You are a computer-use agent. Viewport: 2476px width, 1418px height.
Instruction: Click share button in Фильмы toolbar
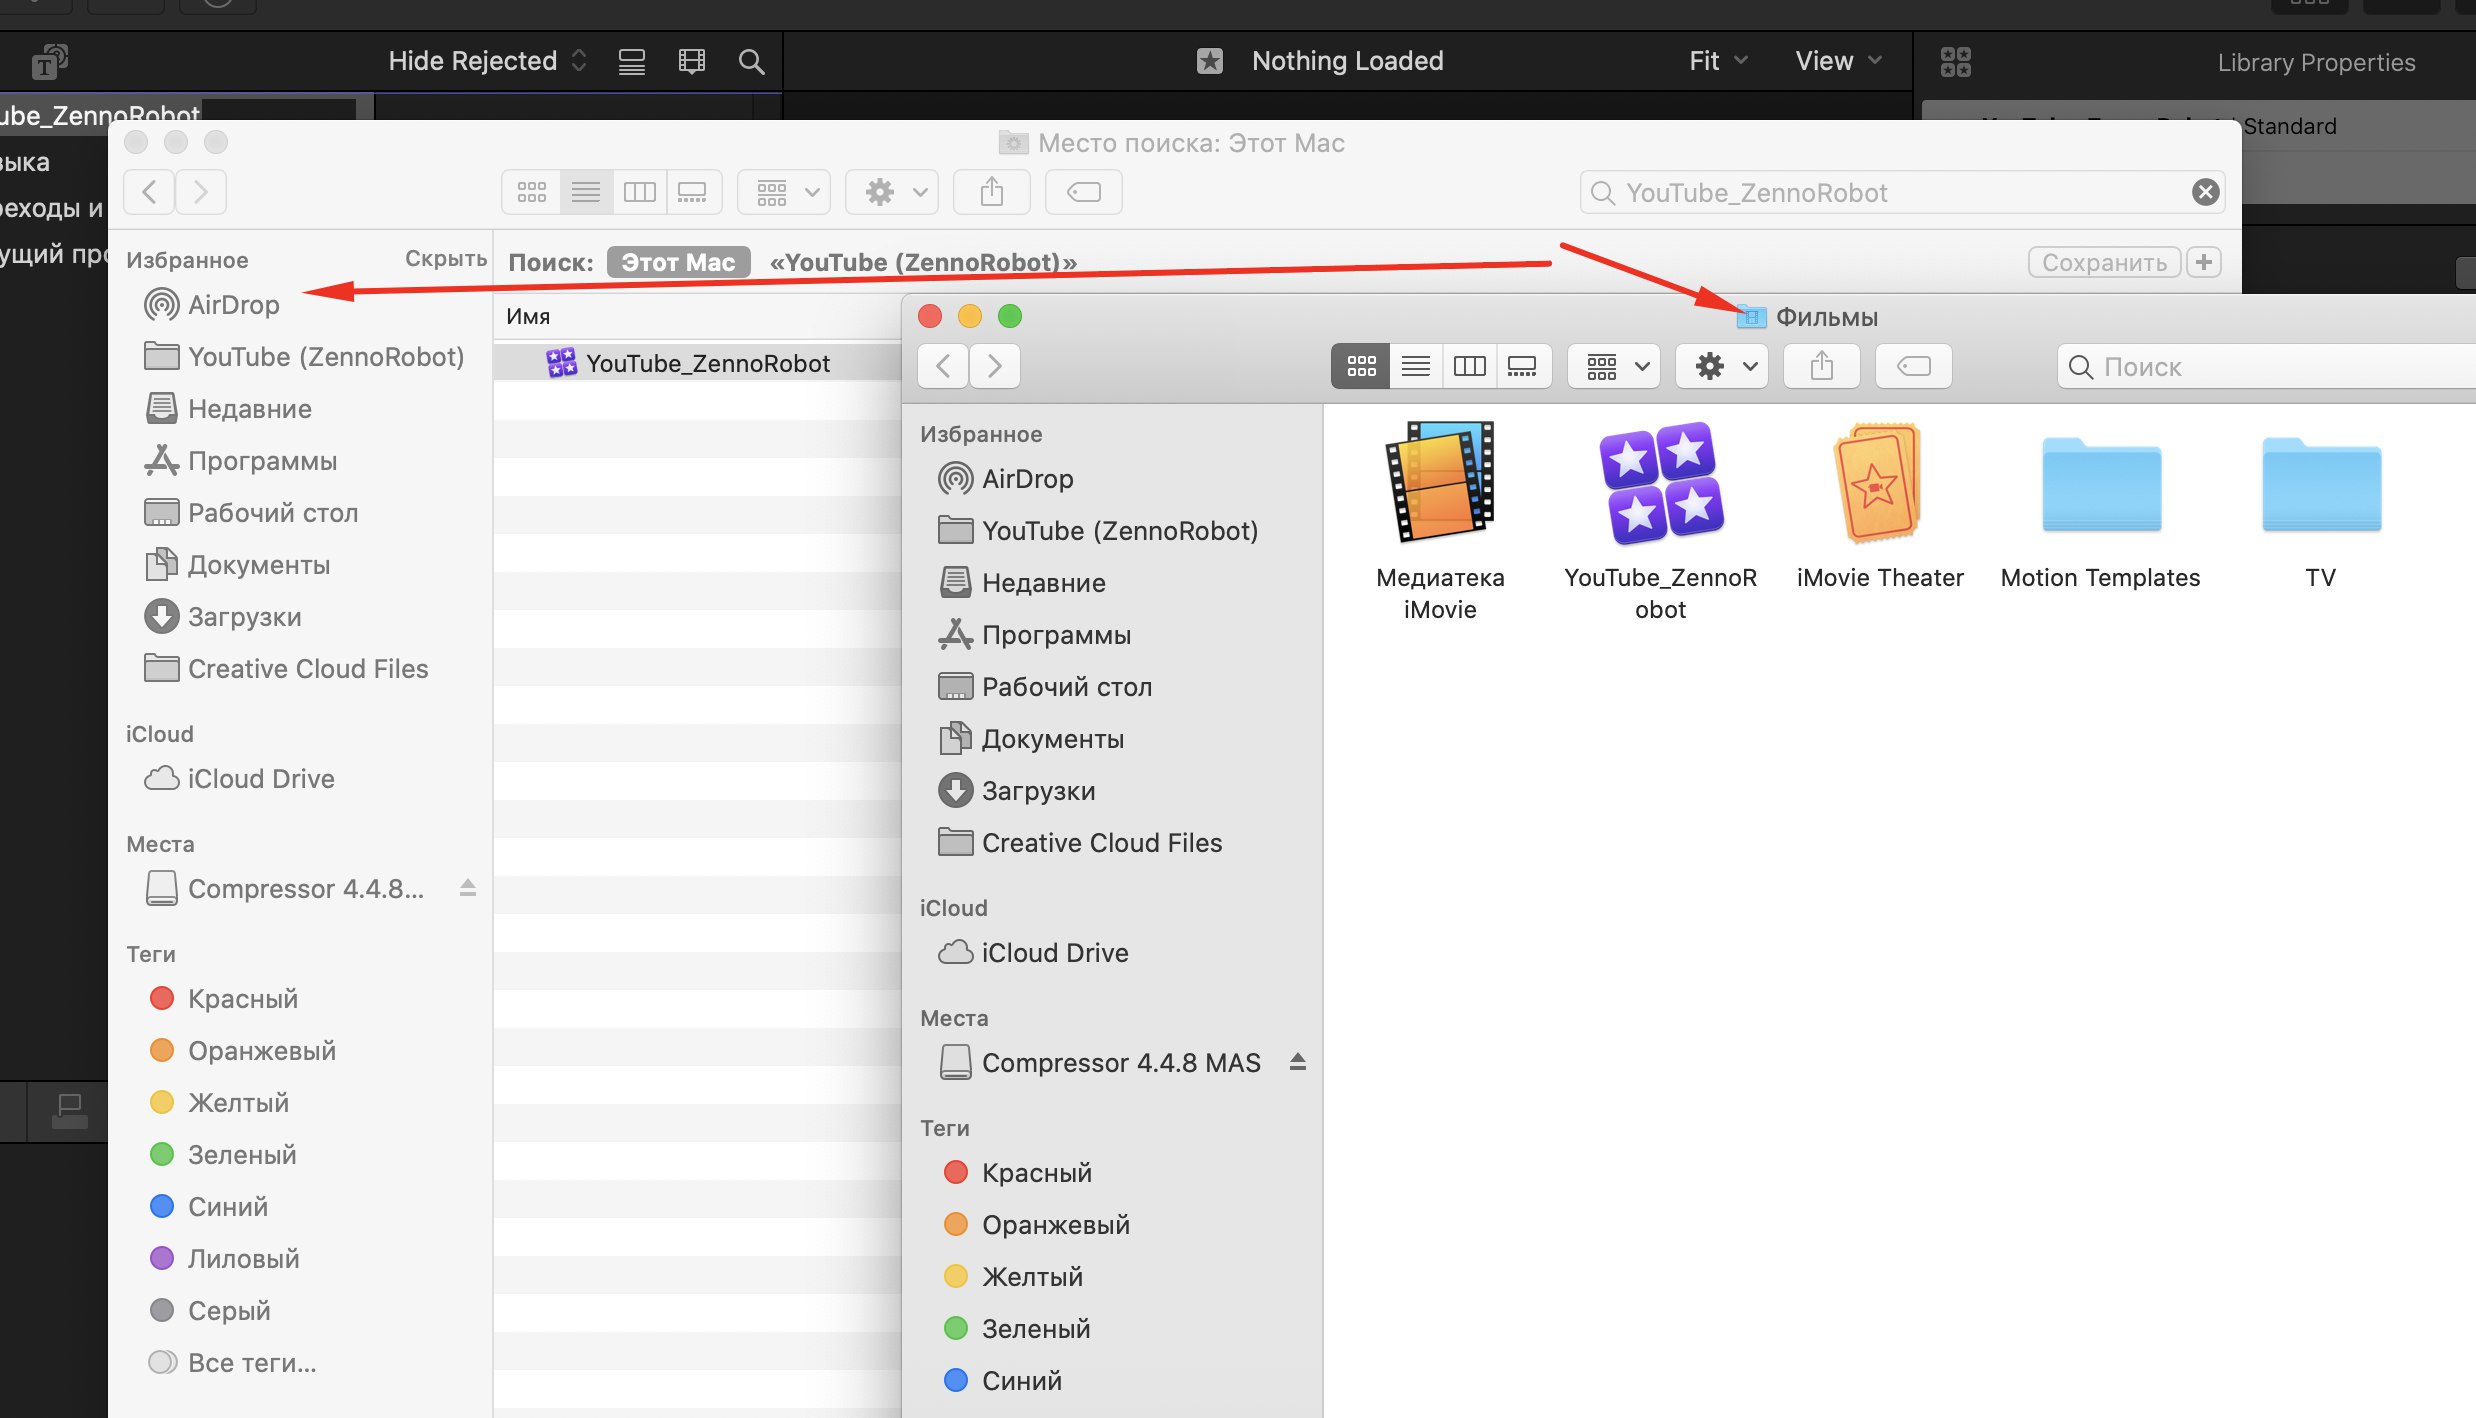pos(1821,366)
